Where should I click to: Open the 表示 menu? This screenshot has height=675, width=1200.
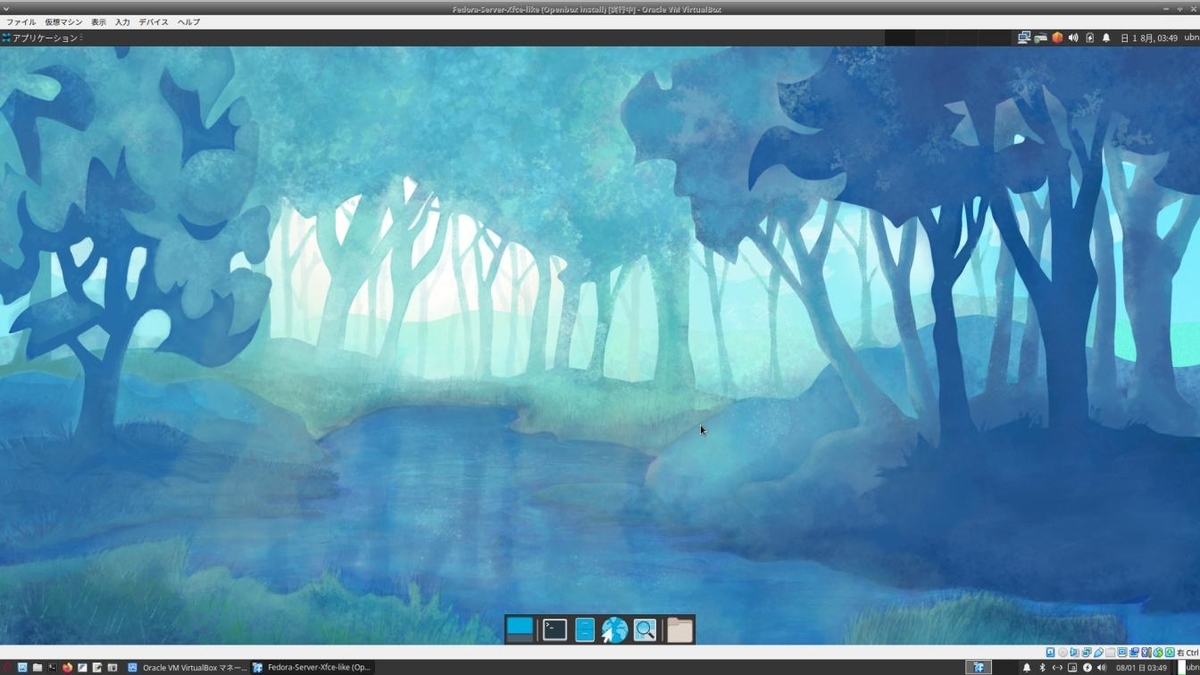click(98, 22)
